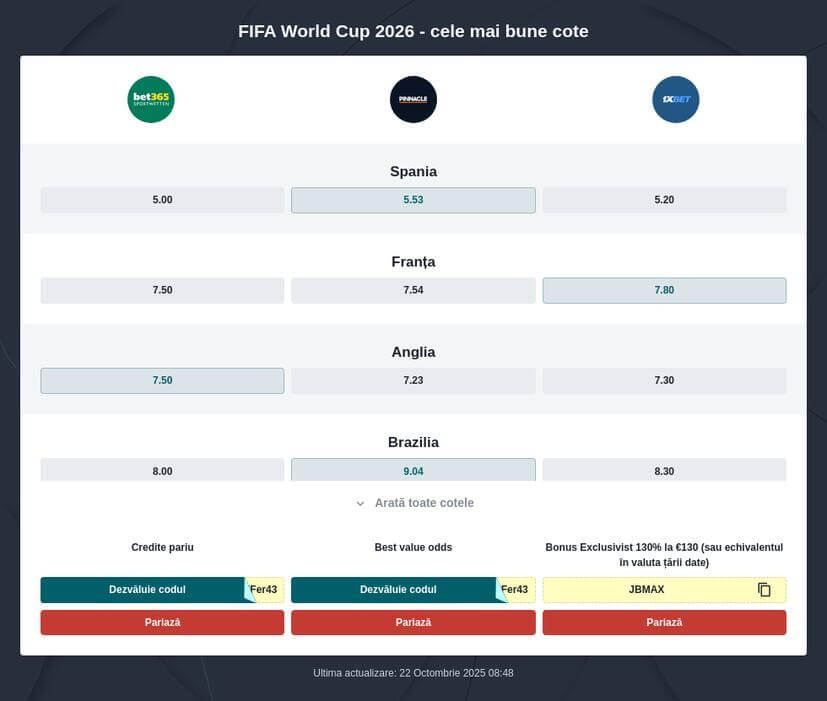The height and width of the screenshot is (701, 827).
Task: Click Spania odds 5.20 at 1xBet
Action: click(664, 200)
